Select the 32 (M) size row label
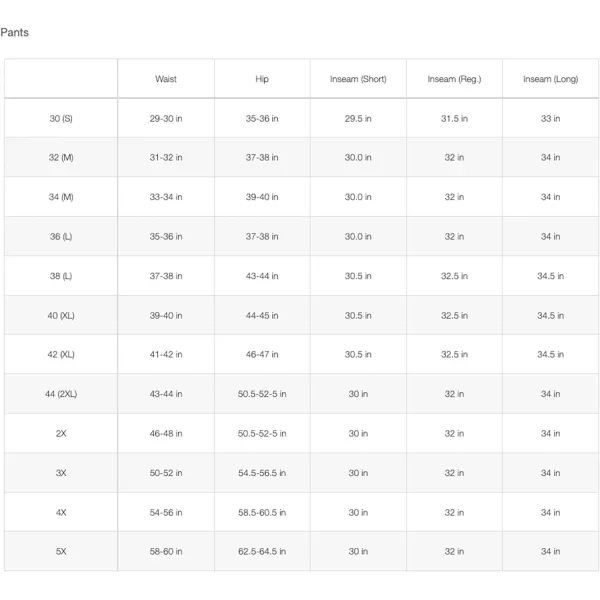The width and height of the screenshot is (600, 600). pyautogui.click(x=61, y=158)
